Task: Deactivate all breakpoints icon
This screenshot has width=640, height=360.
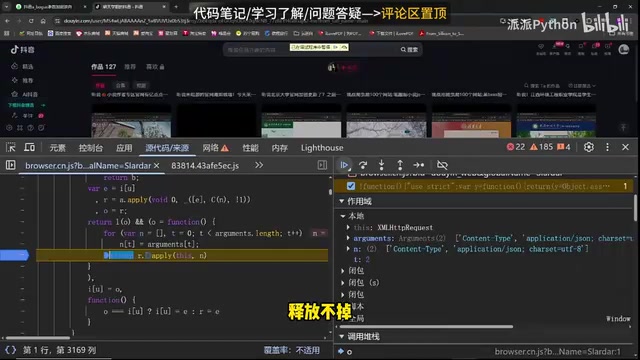Action: 442,165
